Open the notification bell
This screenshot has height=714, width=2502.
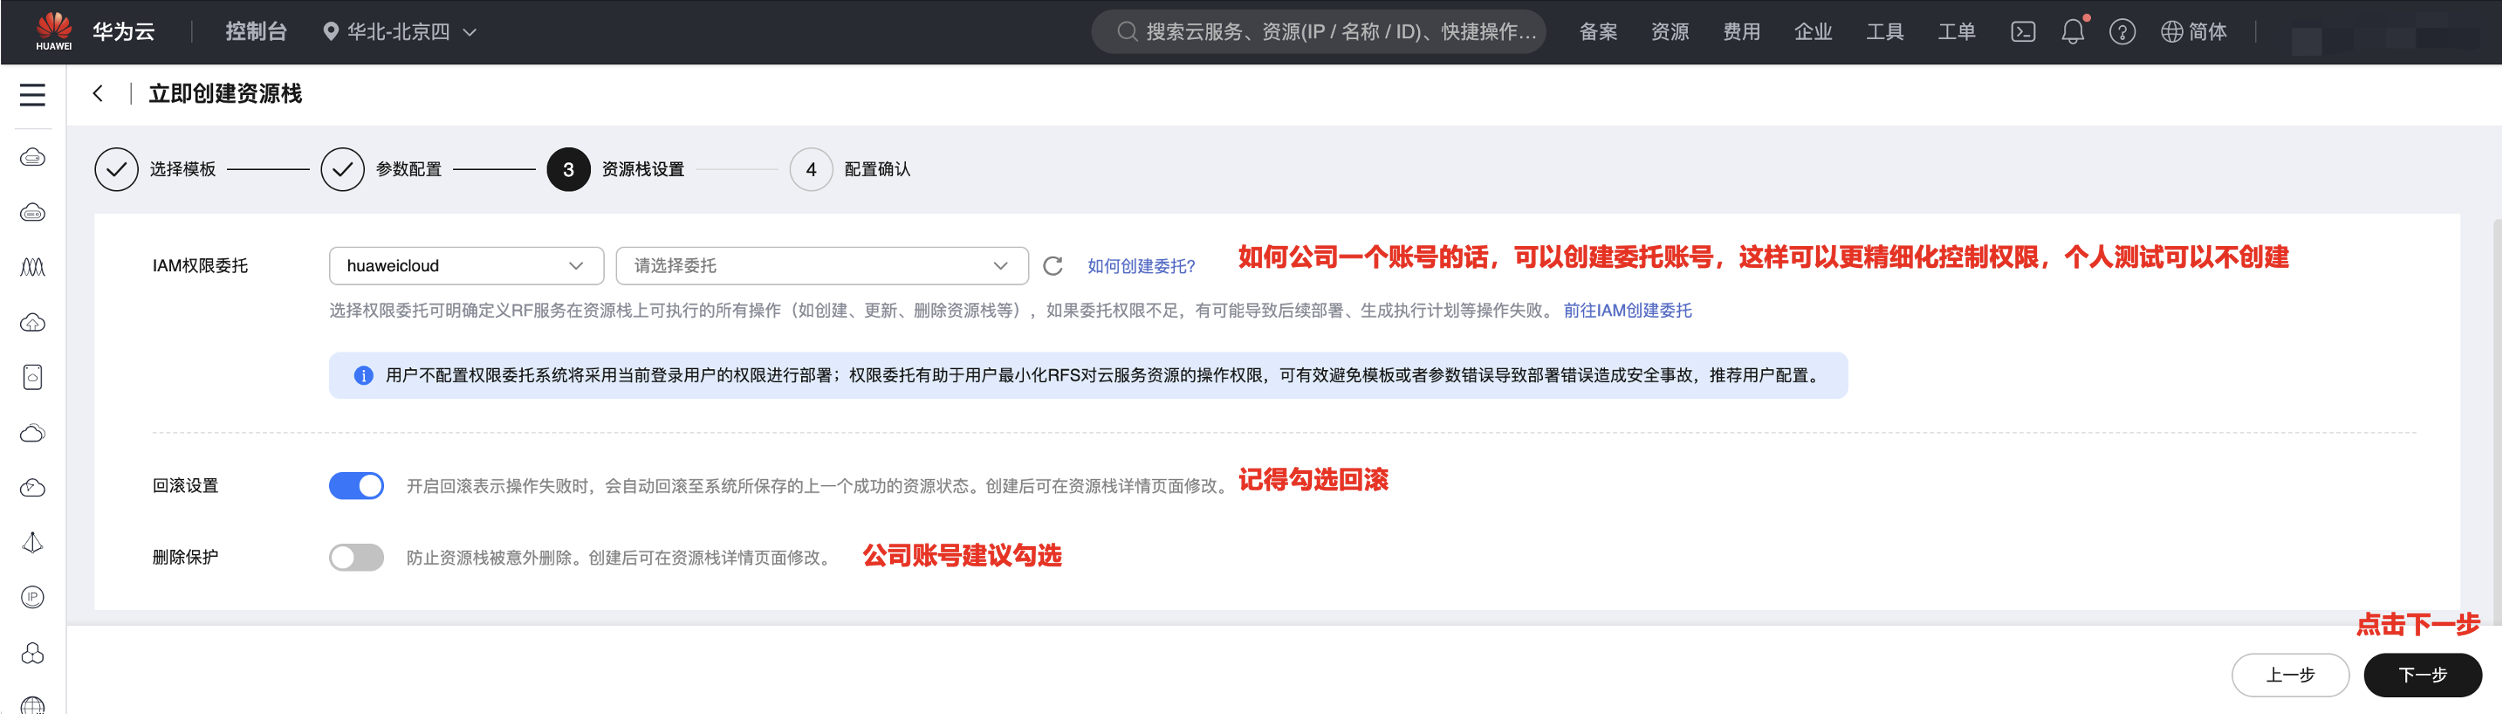coord(2073,32)
